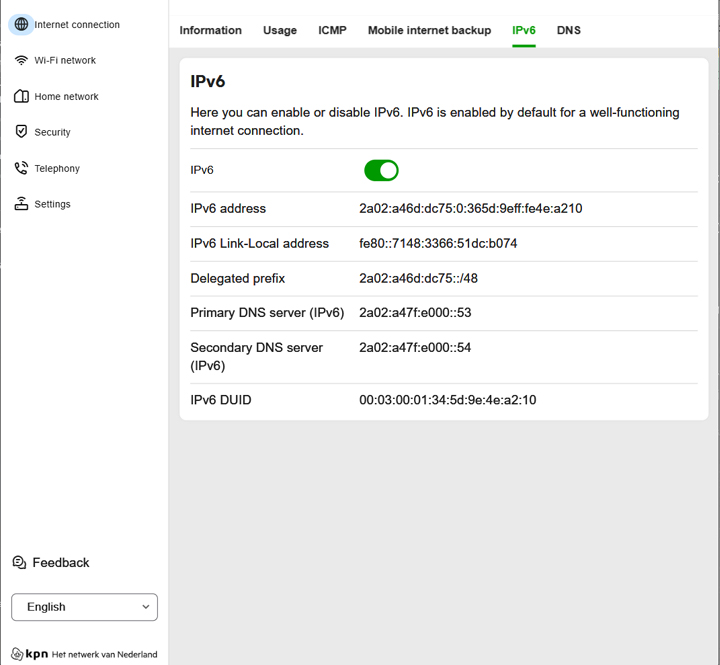Viewport: 720px width, 665px height.
Task: Click the Home network book icon
Action: 21,96
